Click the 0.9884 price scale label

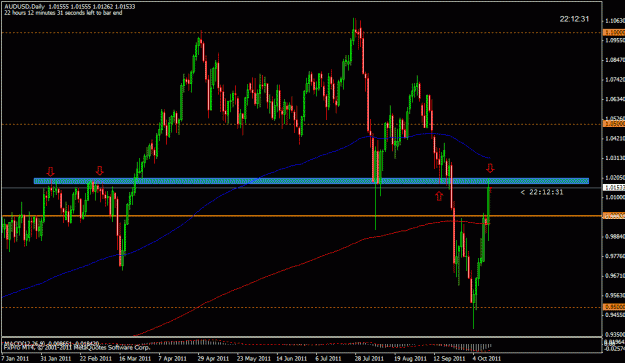[615, 236]
